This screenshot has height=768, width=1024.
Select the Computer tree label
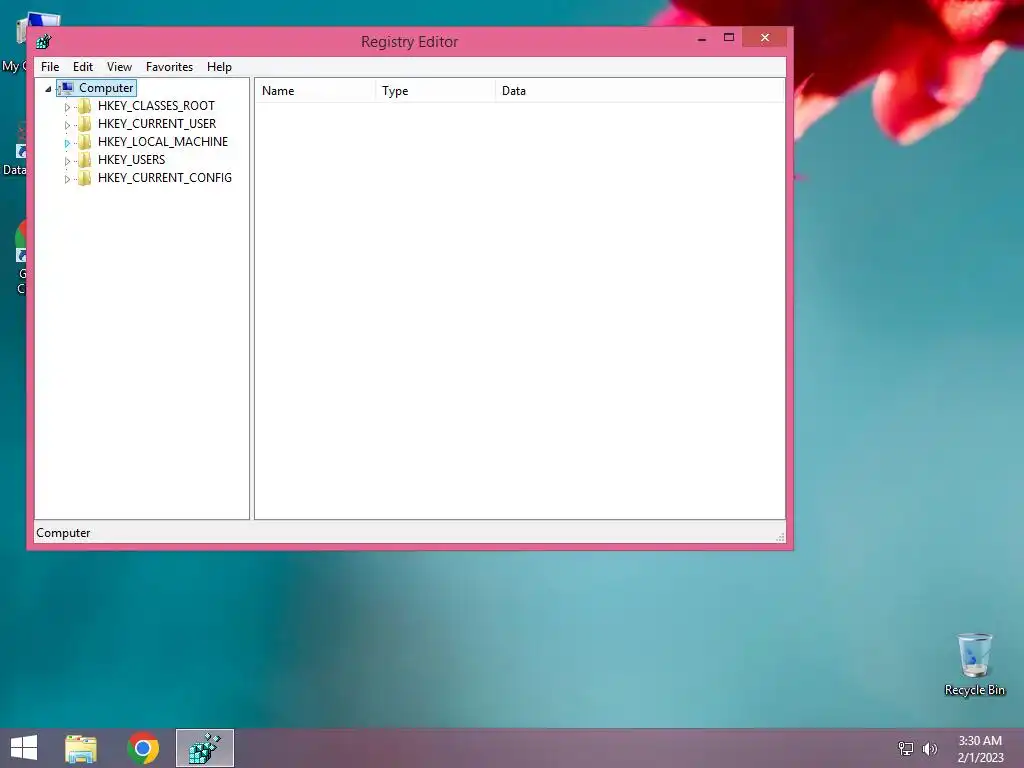(x=106, y=88)
